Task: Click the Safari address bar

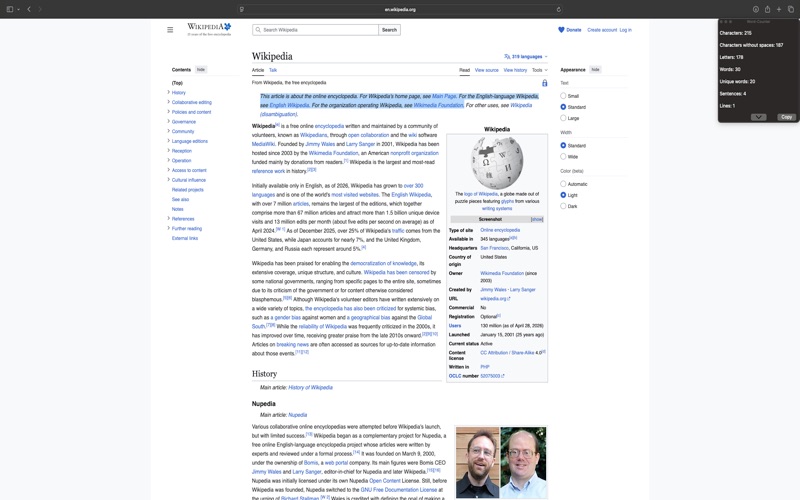Action: 400,9
